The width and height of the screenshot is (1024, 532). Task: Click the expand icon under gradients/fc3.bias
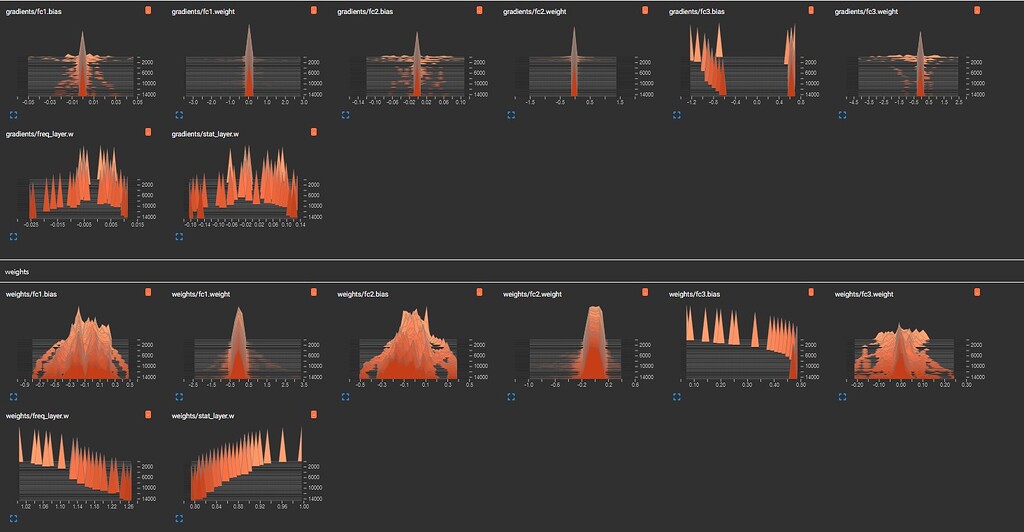pyautogui.click(x=677, y=115)
